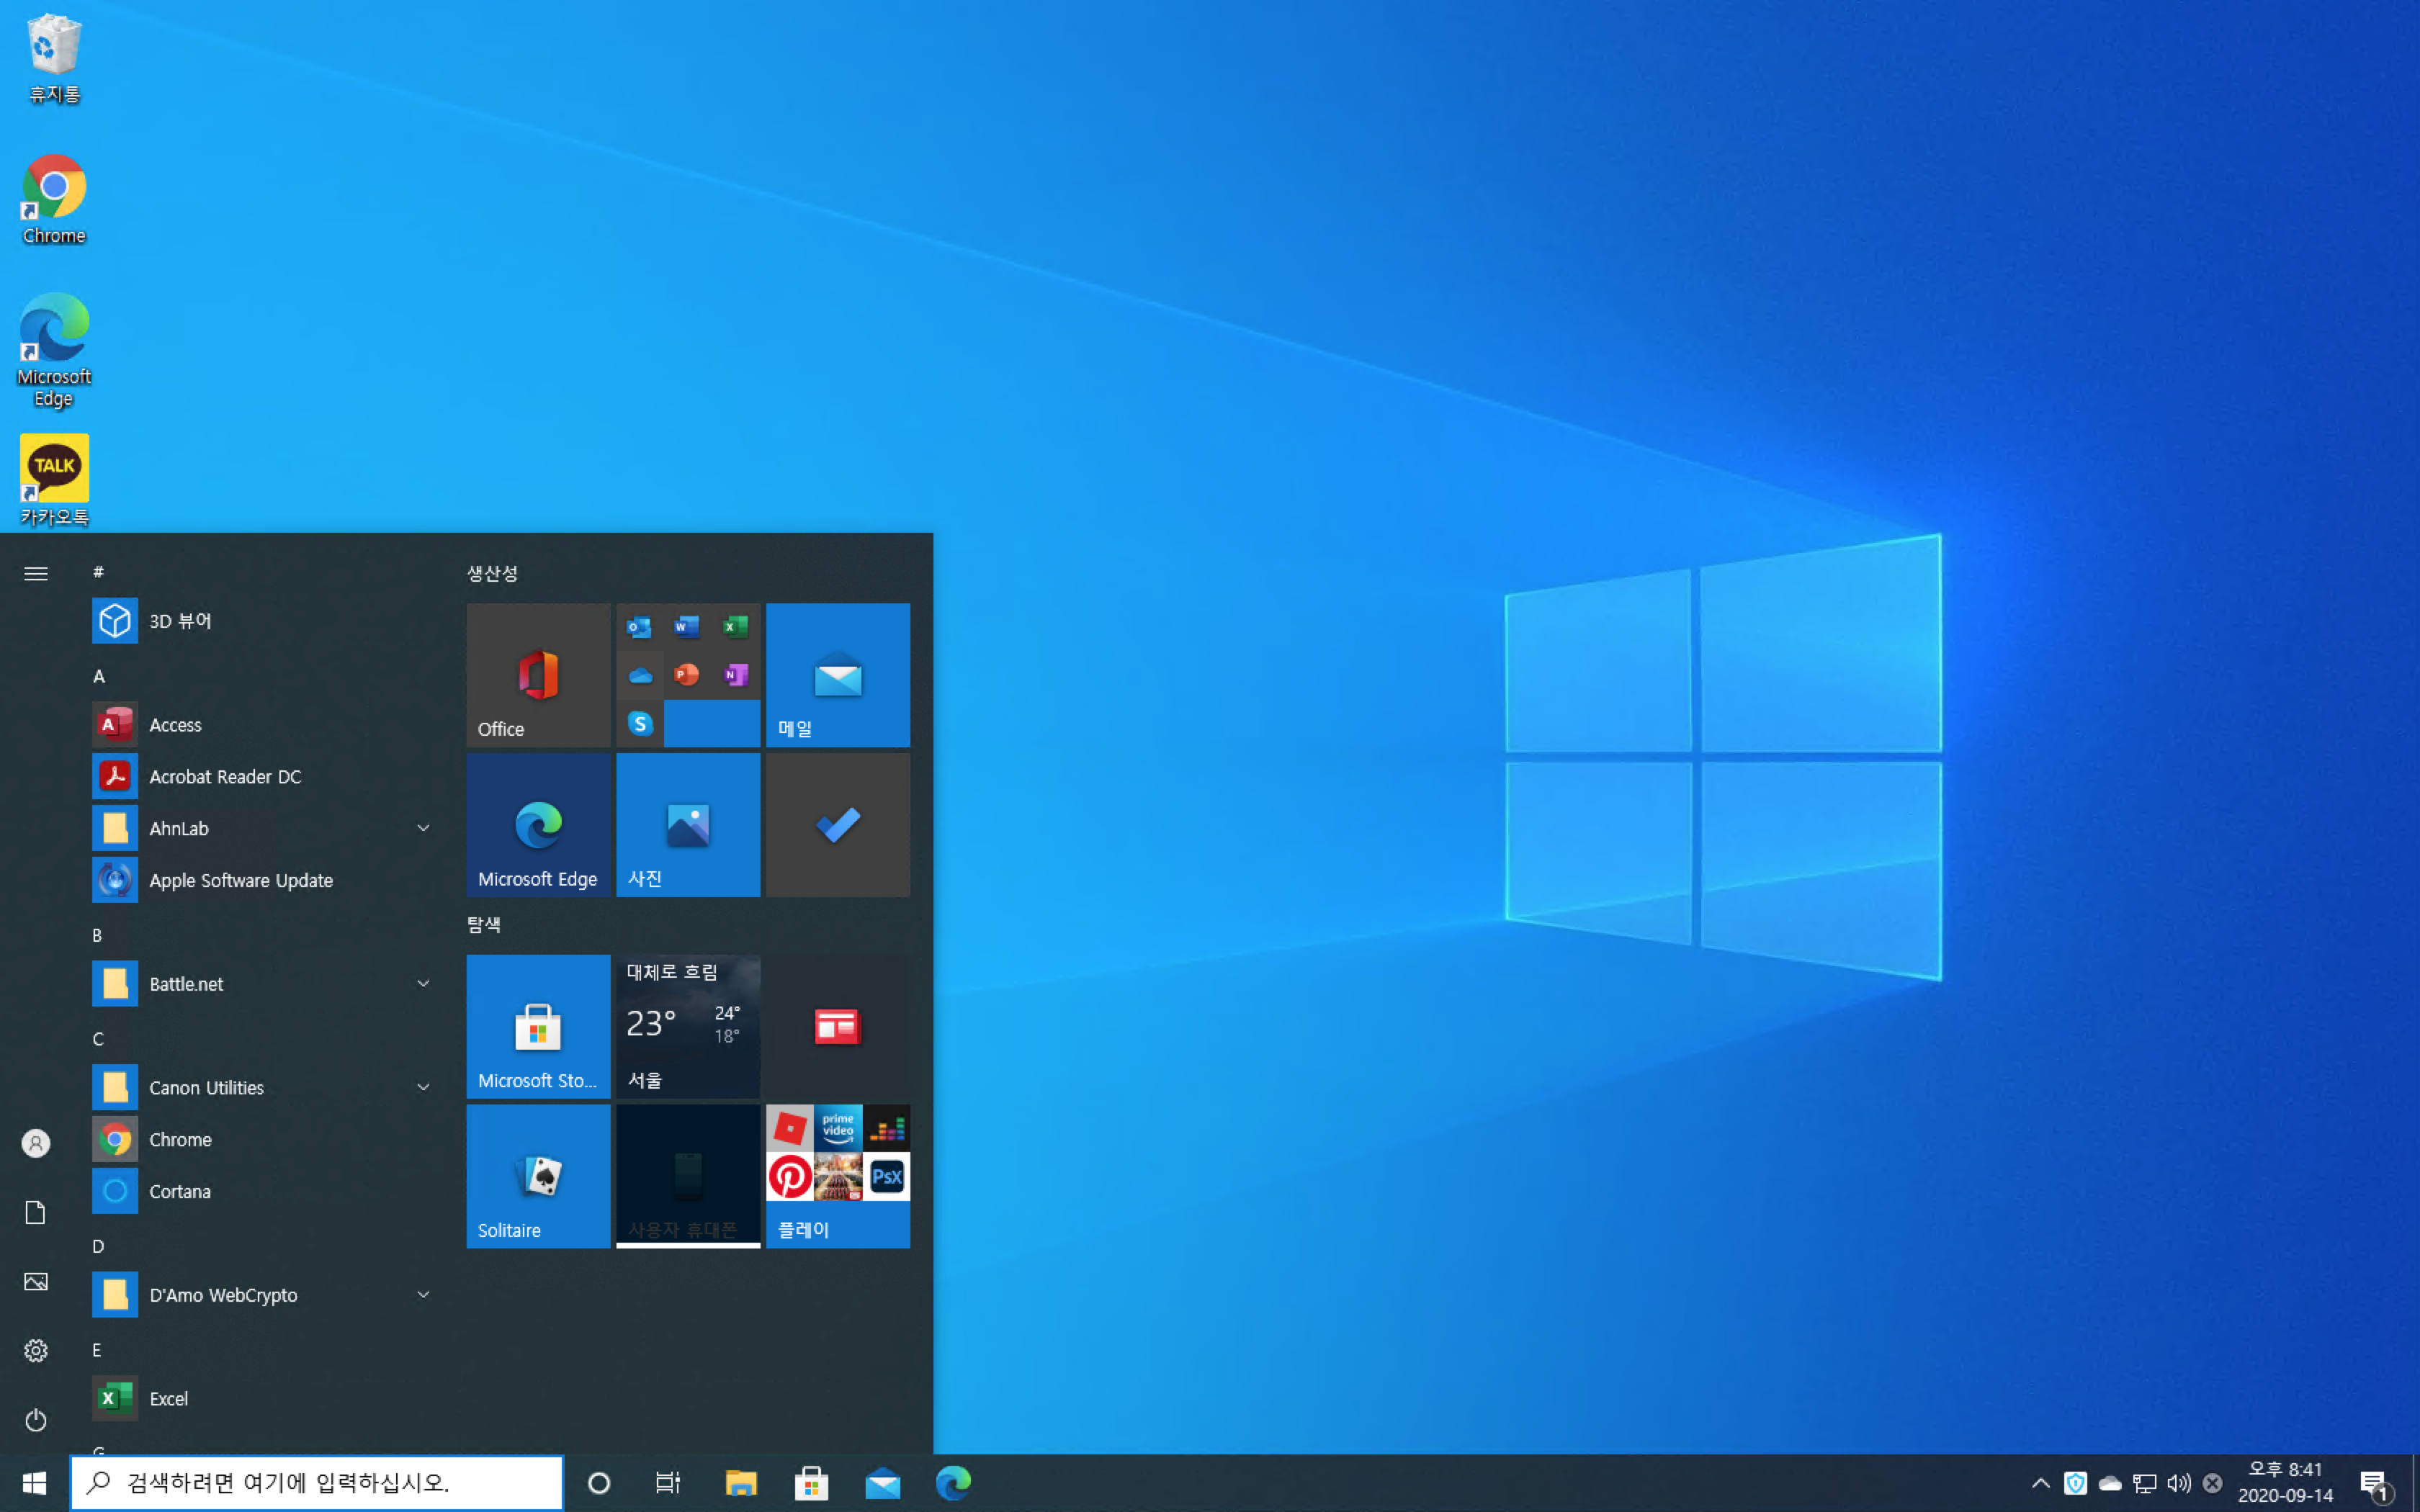Viewport: 2420px width, 1512px height.
Task: Click the letter C section header
Action: coord(98,1039)
